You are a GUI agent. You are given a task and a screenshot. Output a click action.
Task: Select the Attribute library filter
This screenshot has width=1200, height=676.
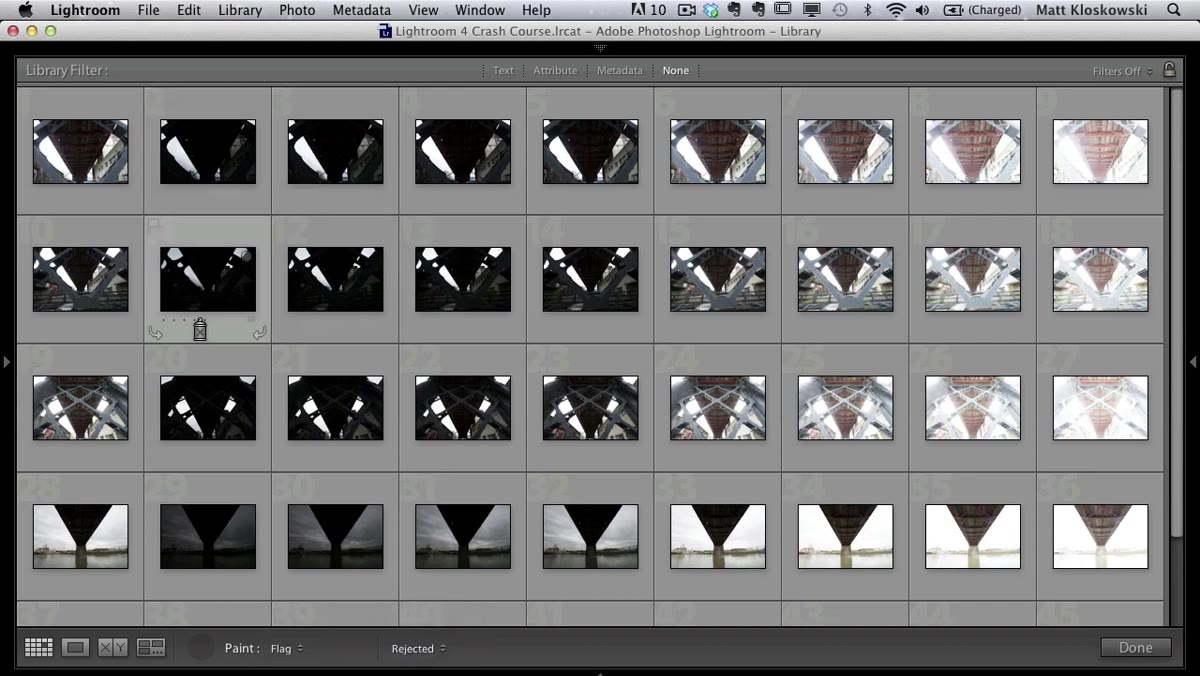[x=555, y=71]
